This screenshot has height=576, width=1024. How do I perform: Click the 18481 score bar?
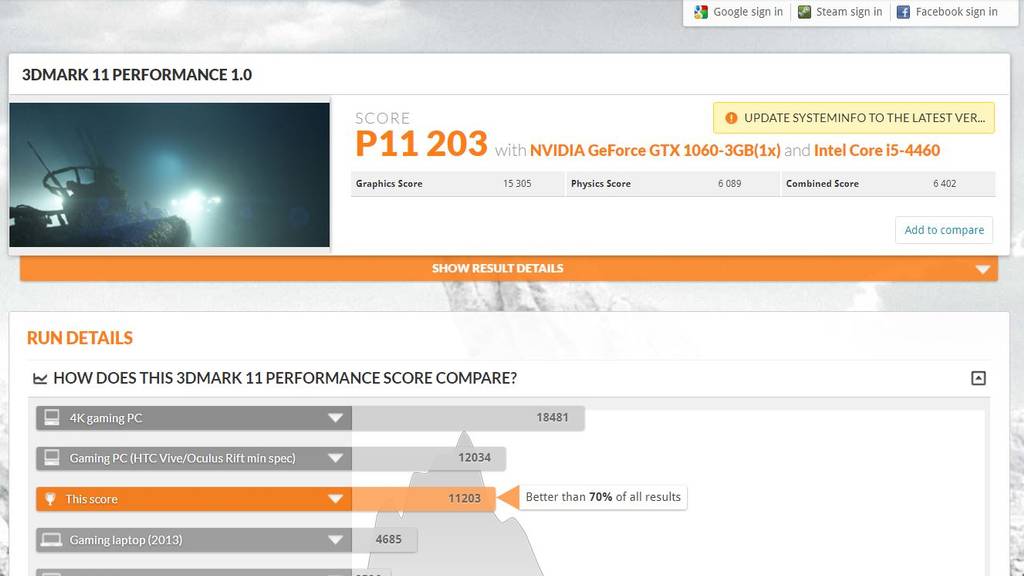[x=468, y=417]
